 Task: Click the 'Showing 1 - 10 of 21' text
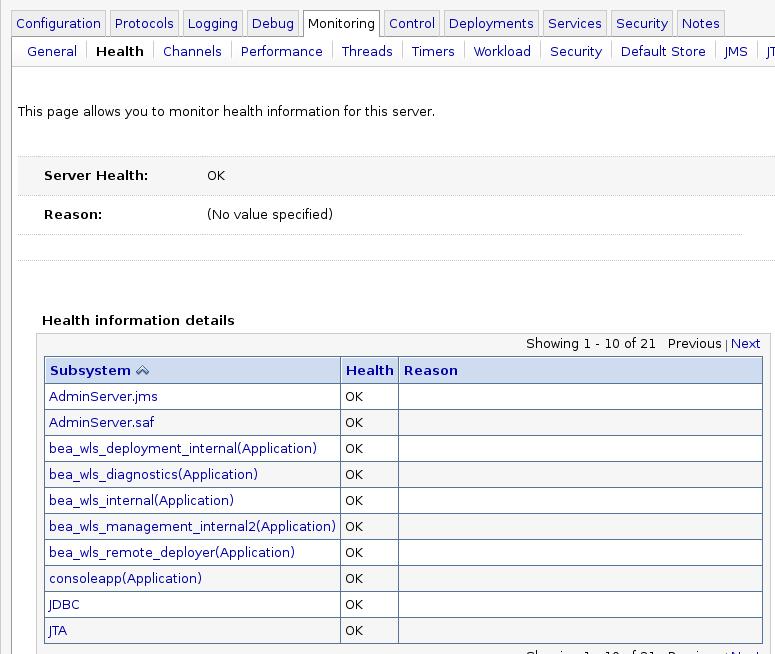(591, 344)
